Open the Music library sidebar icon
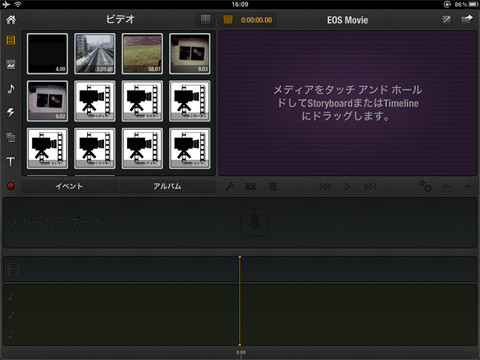Image resolution: width=480 pixels, height=360 pixels. coord(11,89)
